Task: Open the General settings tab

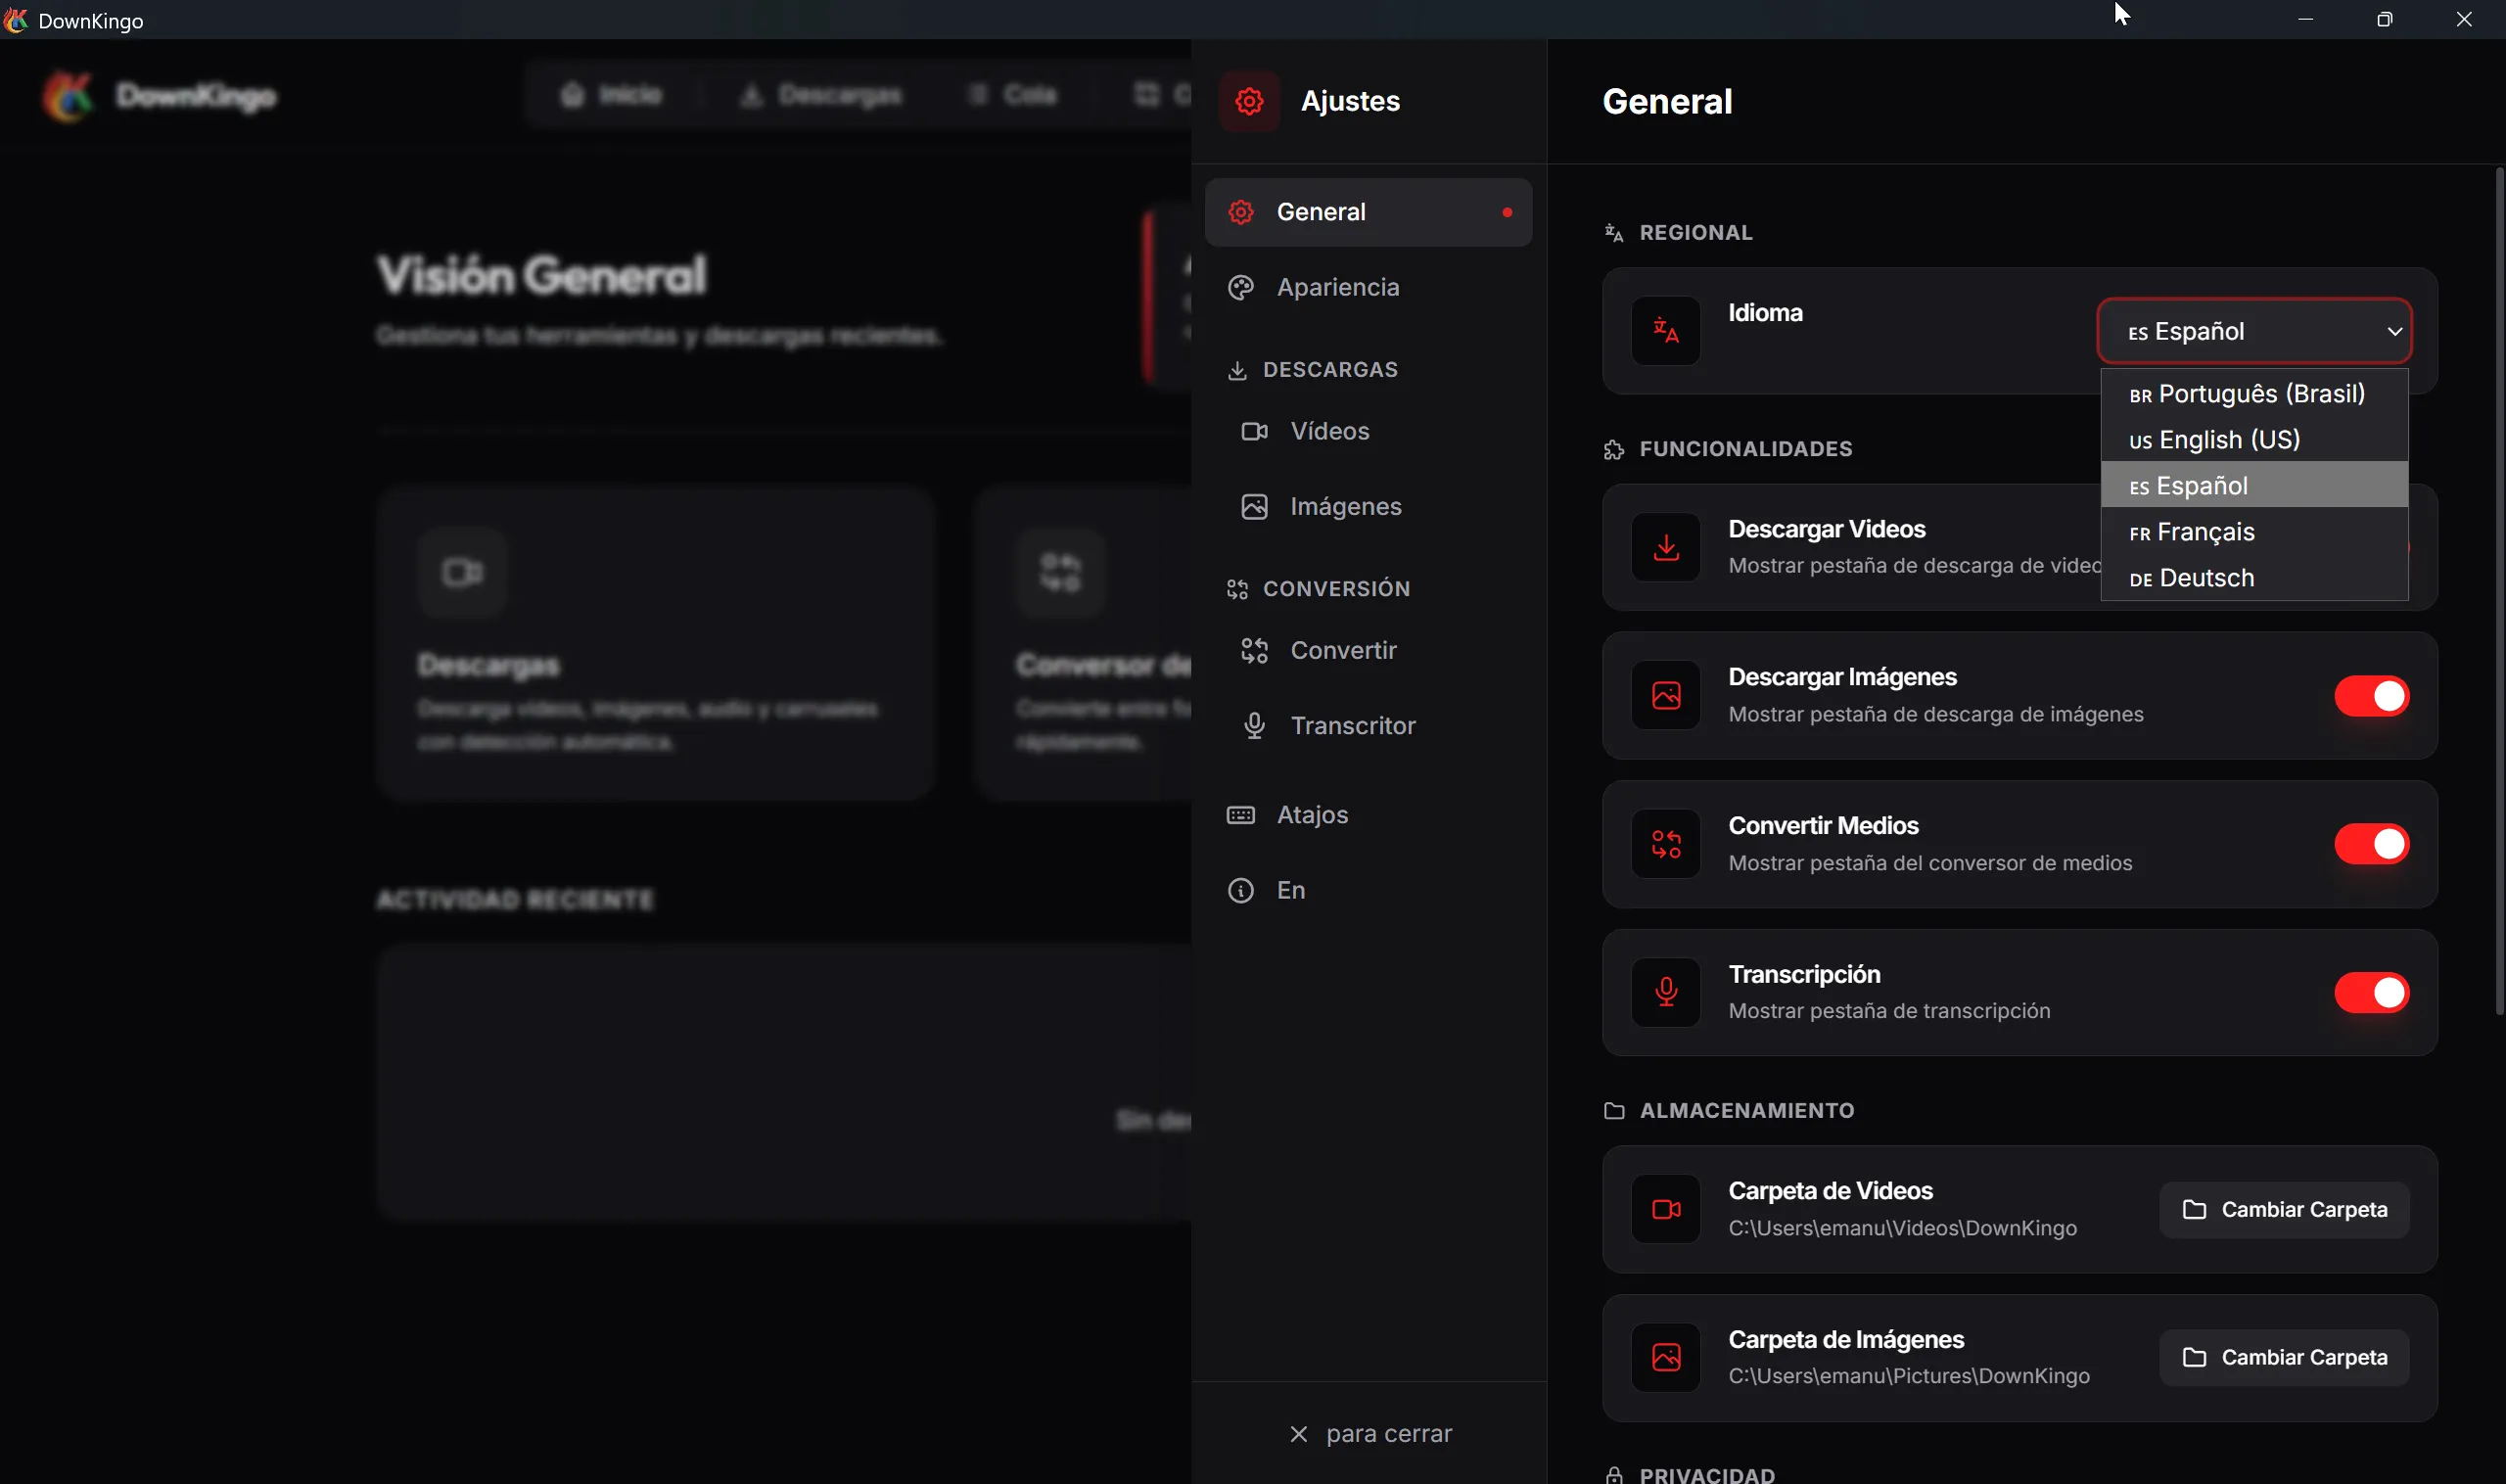Action: click(x=1368, y=212)
